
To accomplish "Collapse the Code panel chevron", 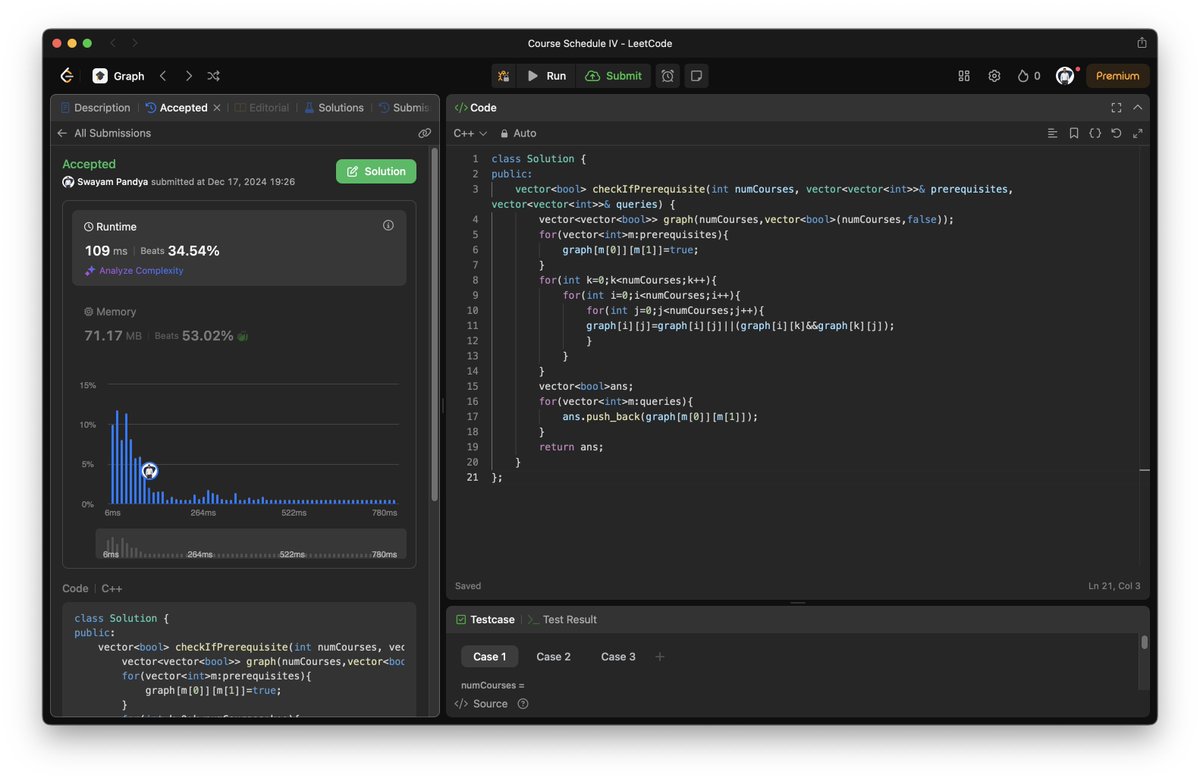I will click(x=1137, y=108).
